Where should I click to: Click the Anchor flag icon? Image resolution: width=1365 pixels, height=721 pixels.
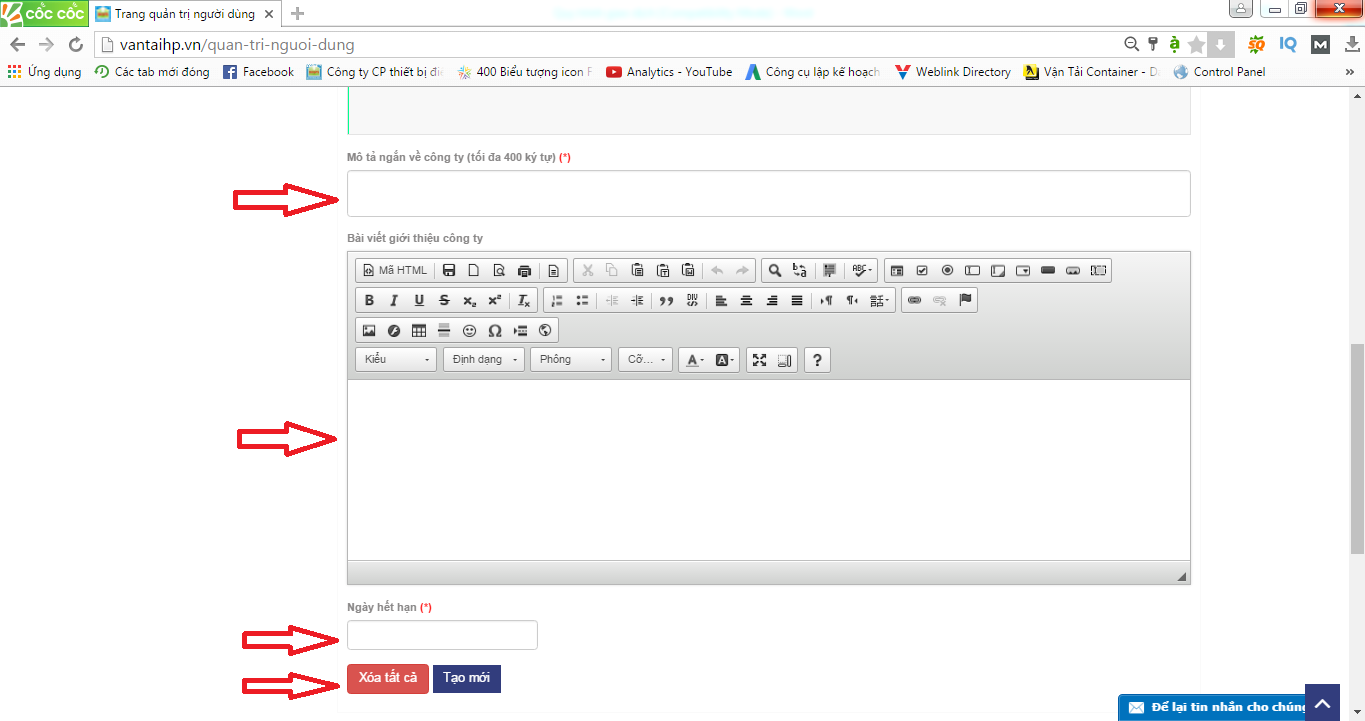pyautogui.click(x=965, y=301)
